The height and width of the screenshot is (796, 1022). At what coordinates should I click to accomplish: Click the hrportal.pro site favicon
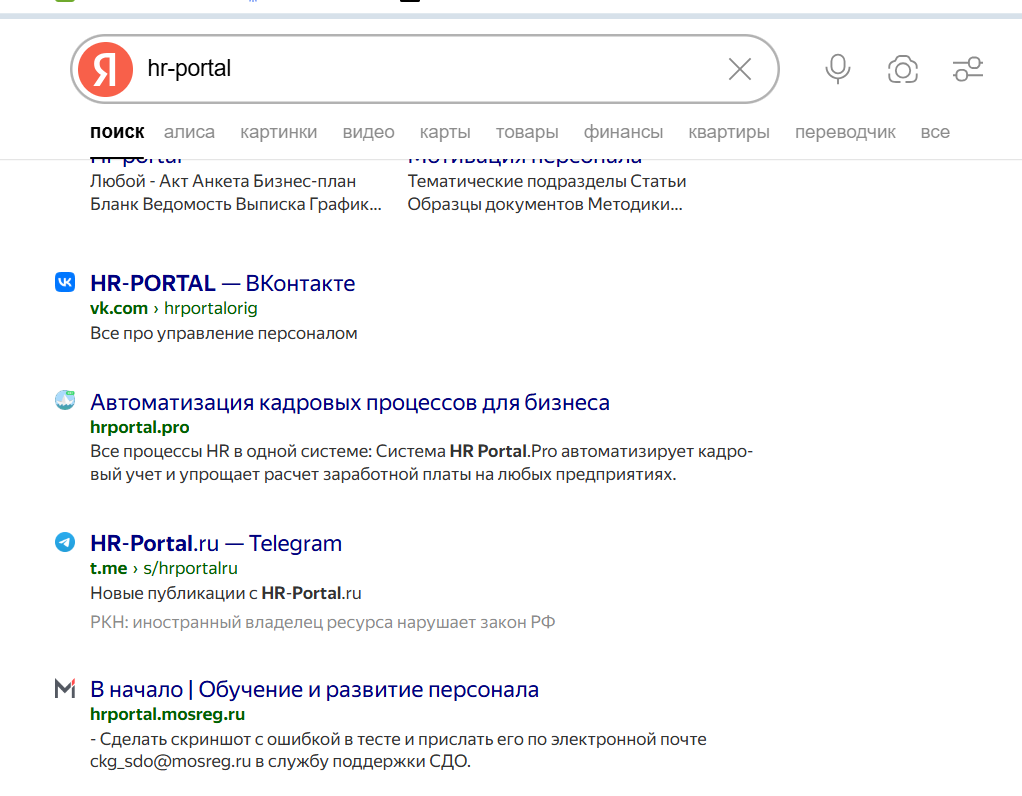(x=65, y=400)
